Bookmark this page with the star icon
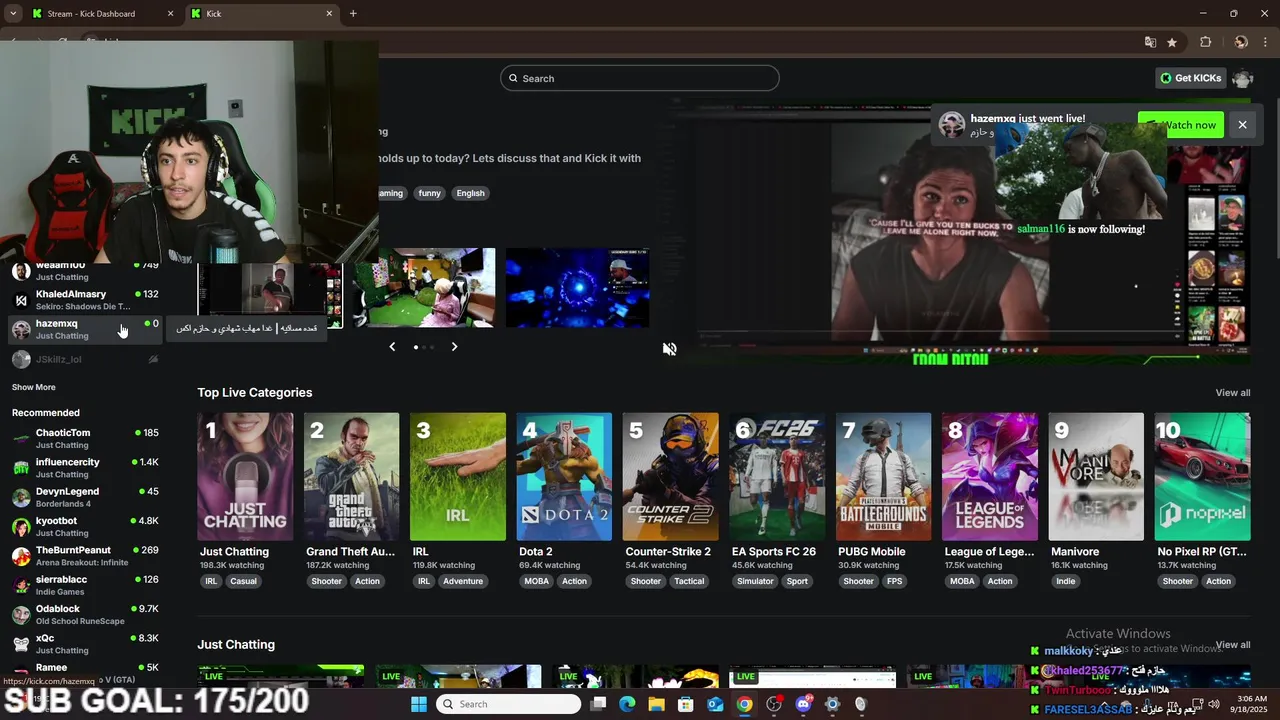This screenshot has height=720, width=1280. 1172,42
